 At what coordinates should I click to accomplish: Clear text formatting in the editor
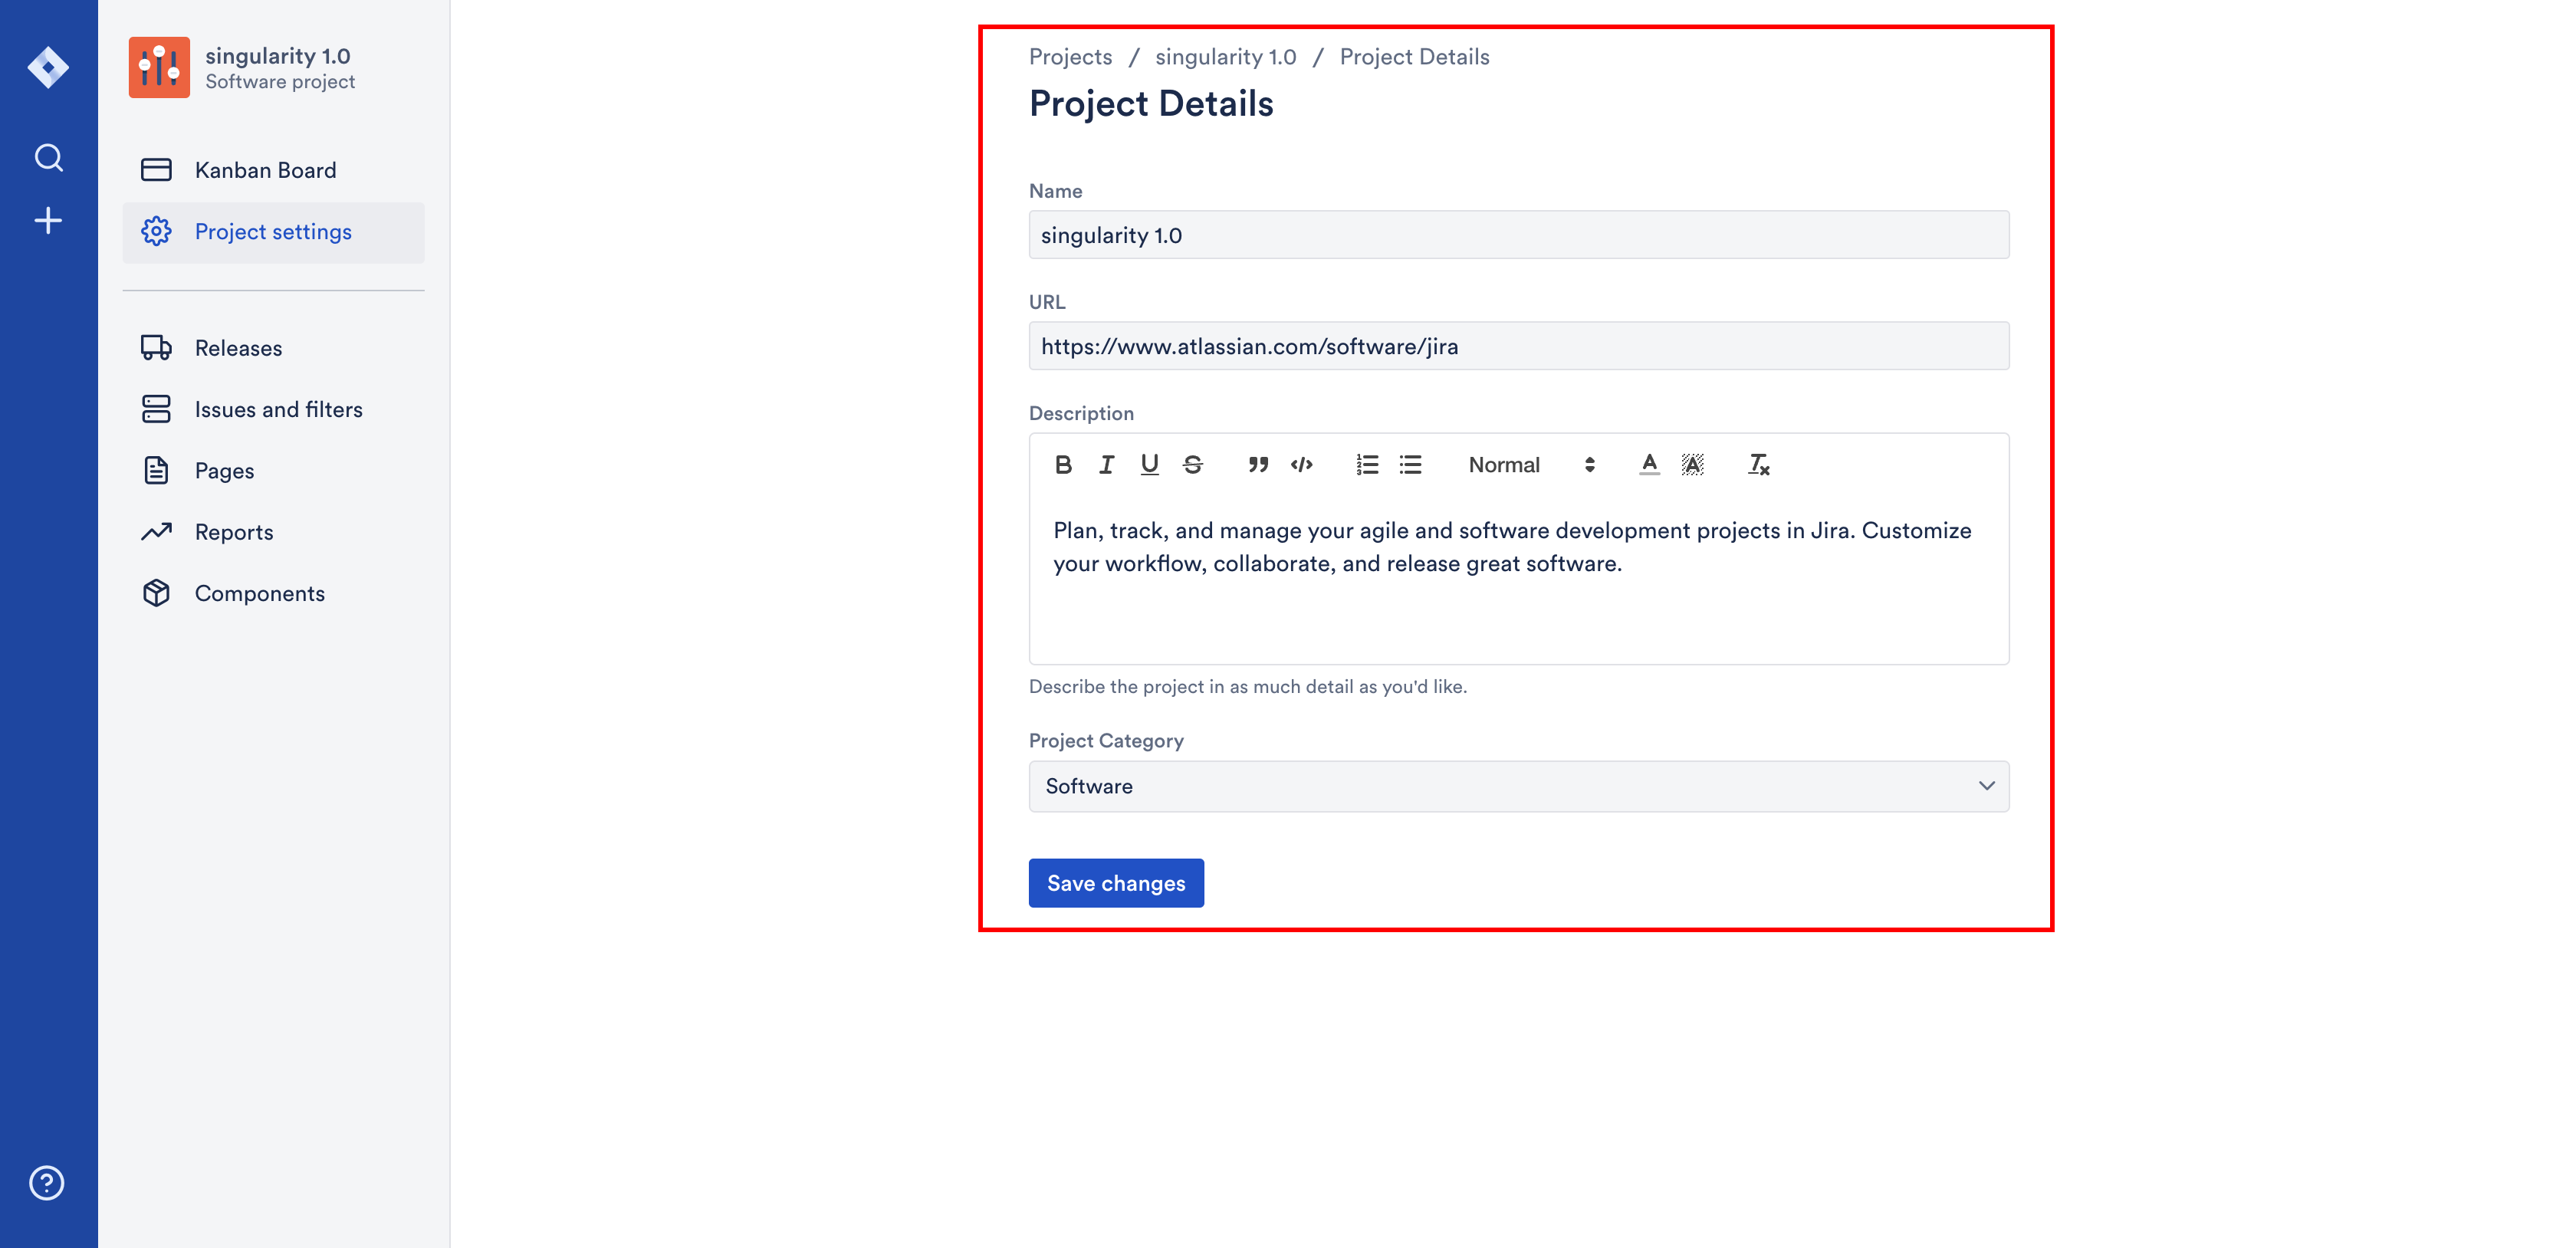coord(1758,465)
